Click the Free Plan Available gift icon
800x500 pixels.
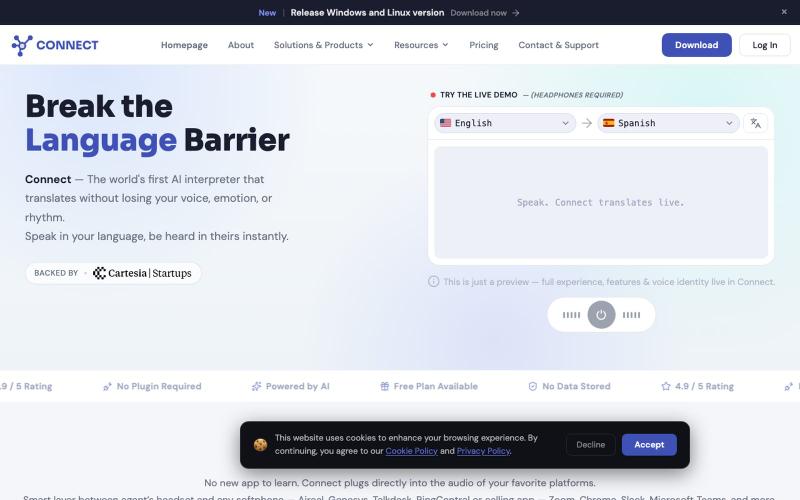point(385,386)
